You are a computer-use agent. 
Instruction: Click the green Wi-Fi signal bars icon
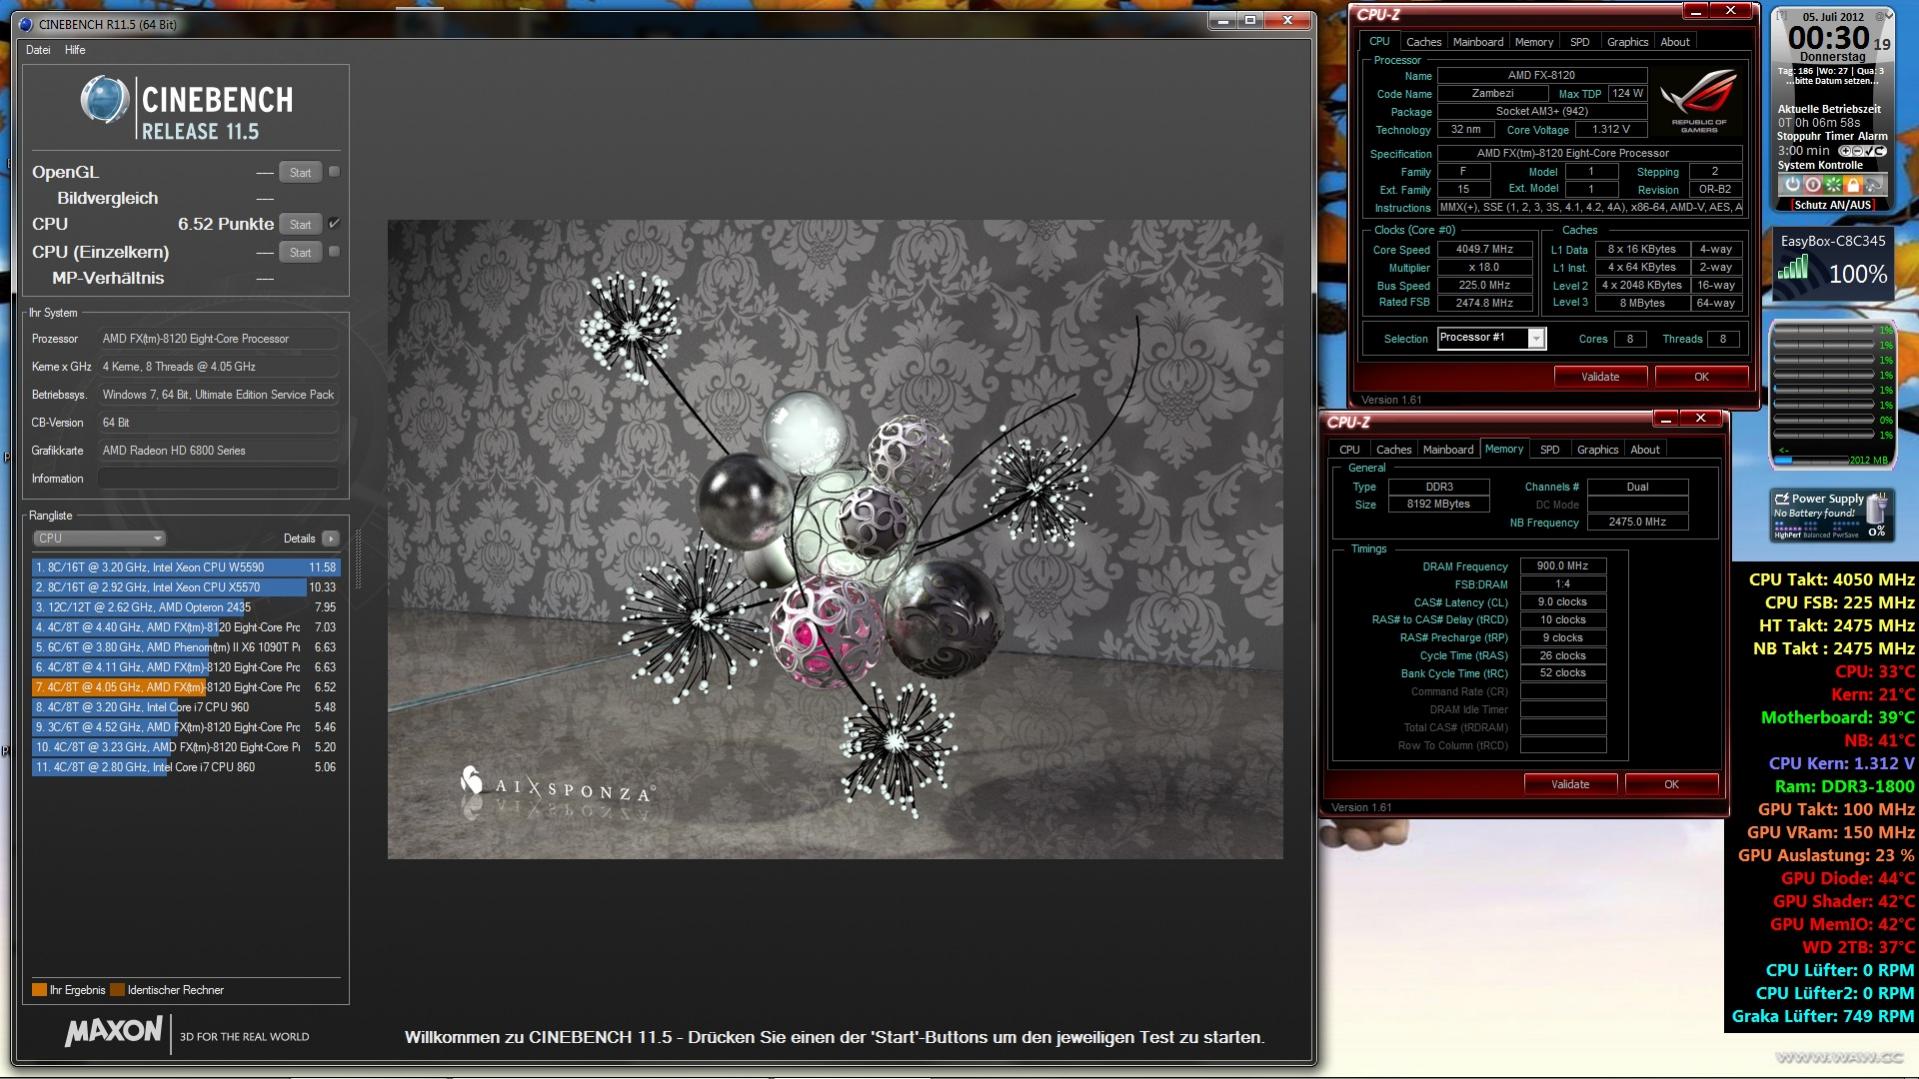click(x=1793, y=267)
